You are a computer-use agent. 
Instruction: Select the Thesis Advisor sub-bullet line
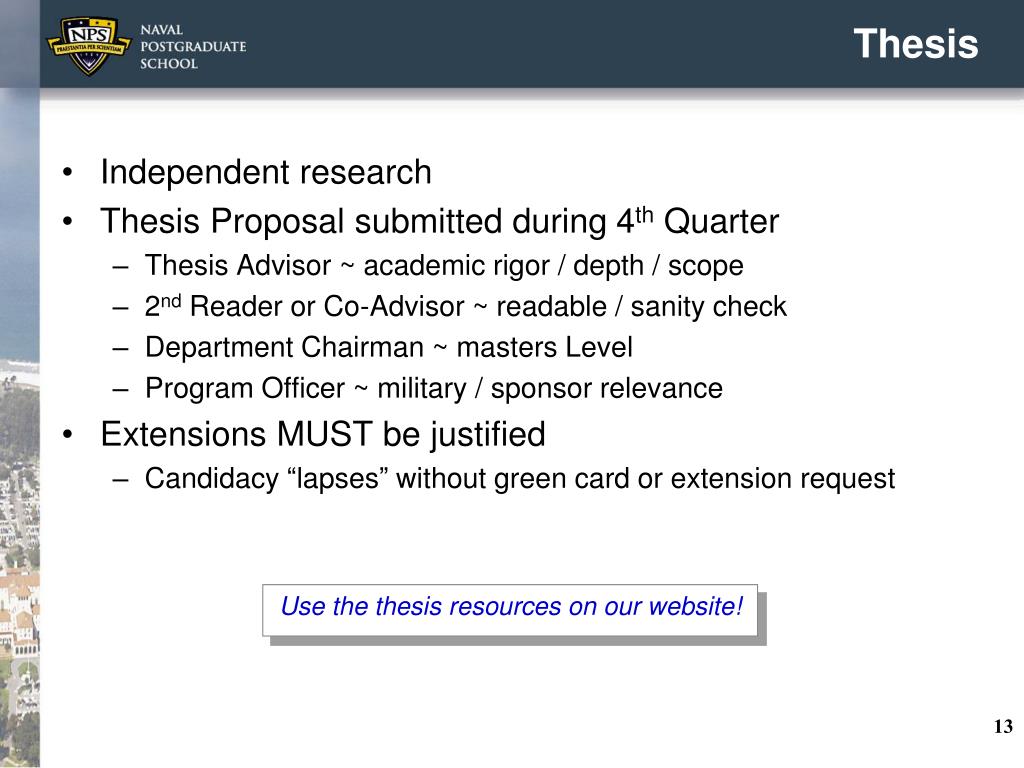[444, 266]
